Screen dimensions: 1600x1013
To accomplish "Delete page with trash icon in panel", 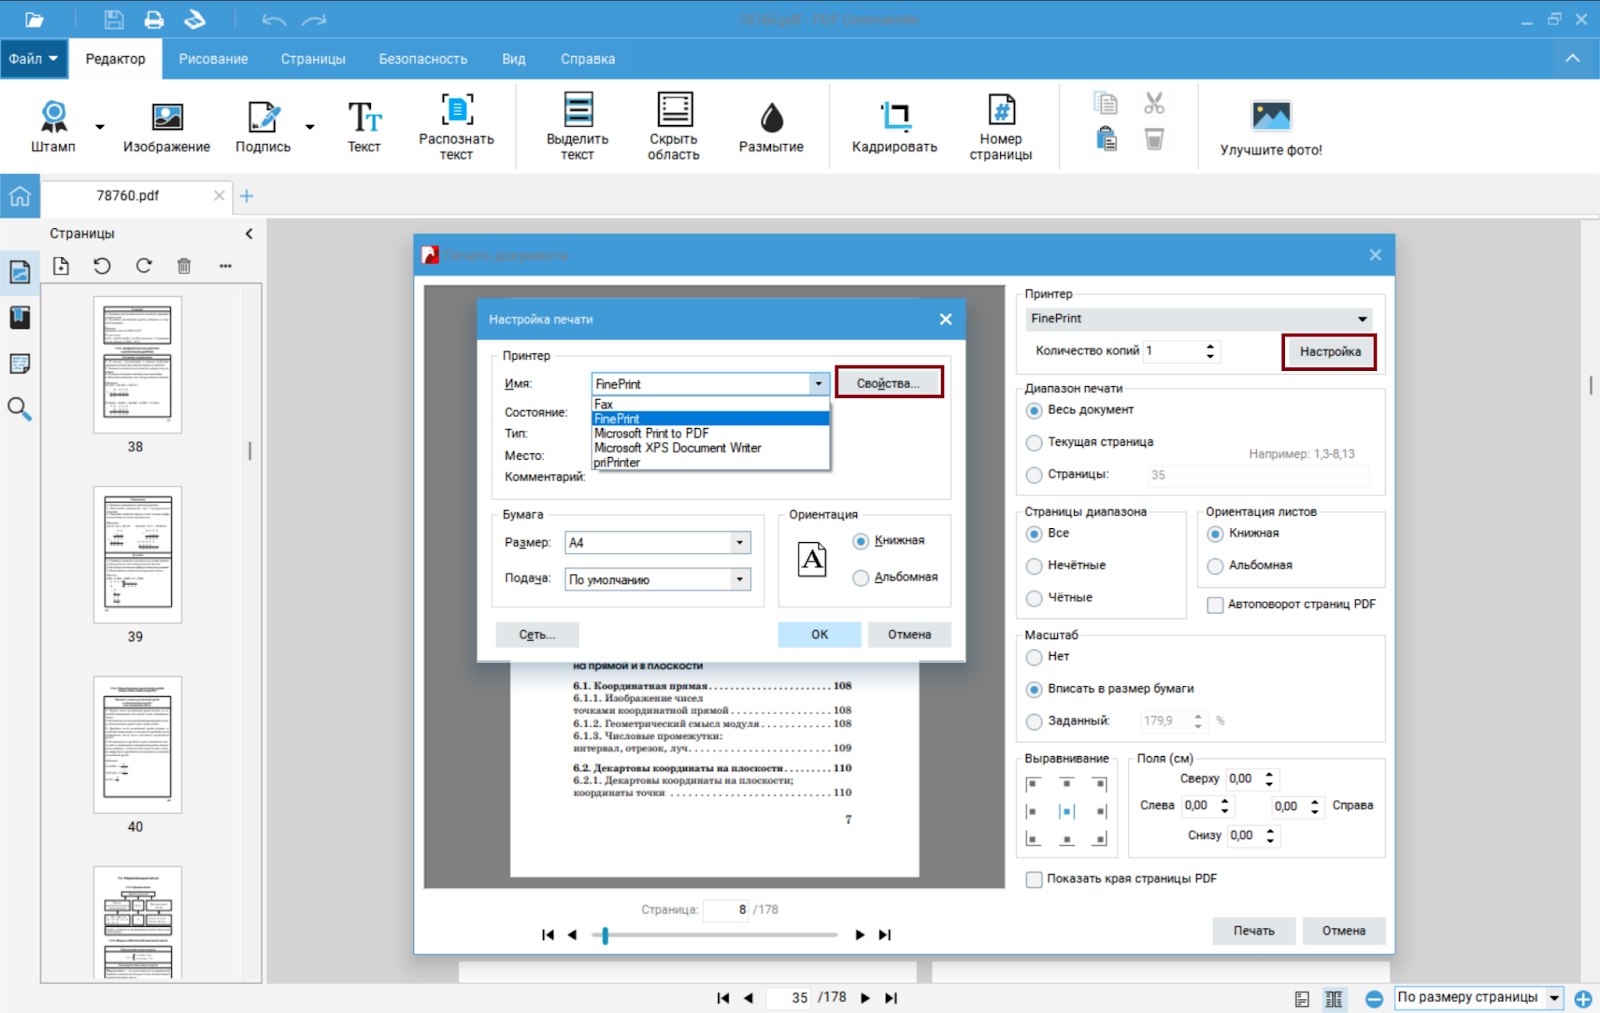I will (x=184, y=266).
